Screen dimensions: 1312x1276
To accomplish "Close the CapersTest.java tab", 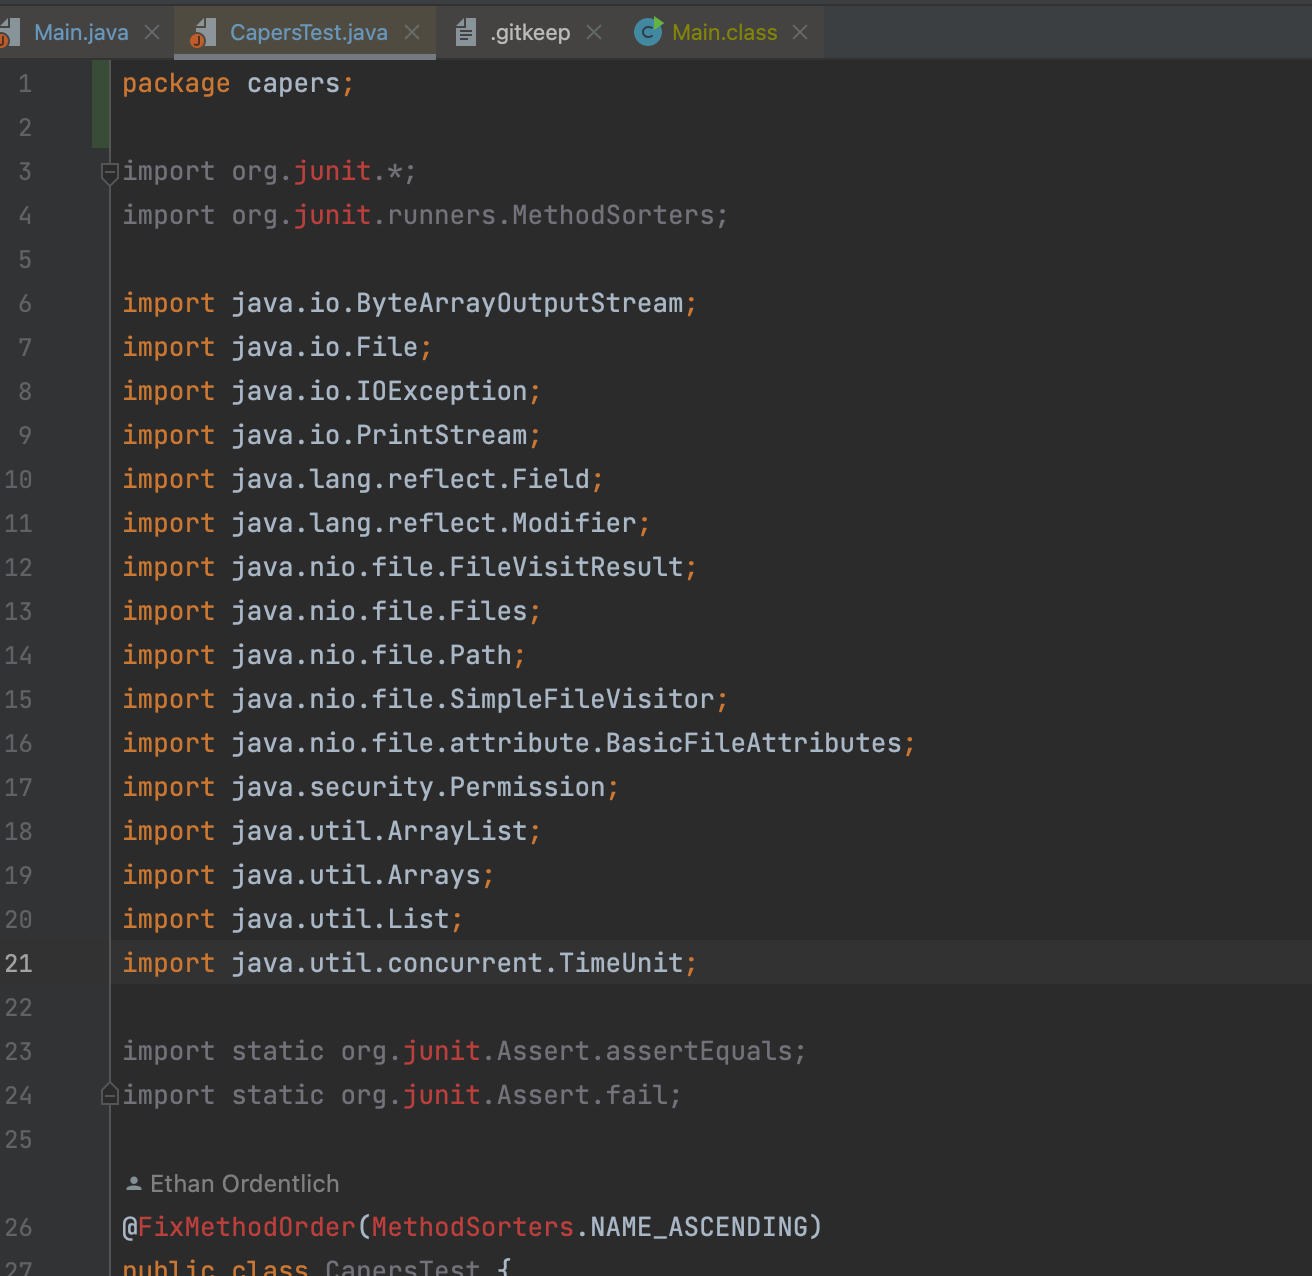I will point(412,33).
